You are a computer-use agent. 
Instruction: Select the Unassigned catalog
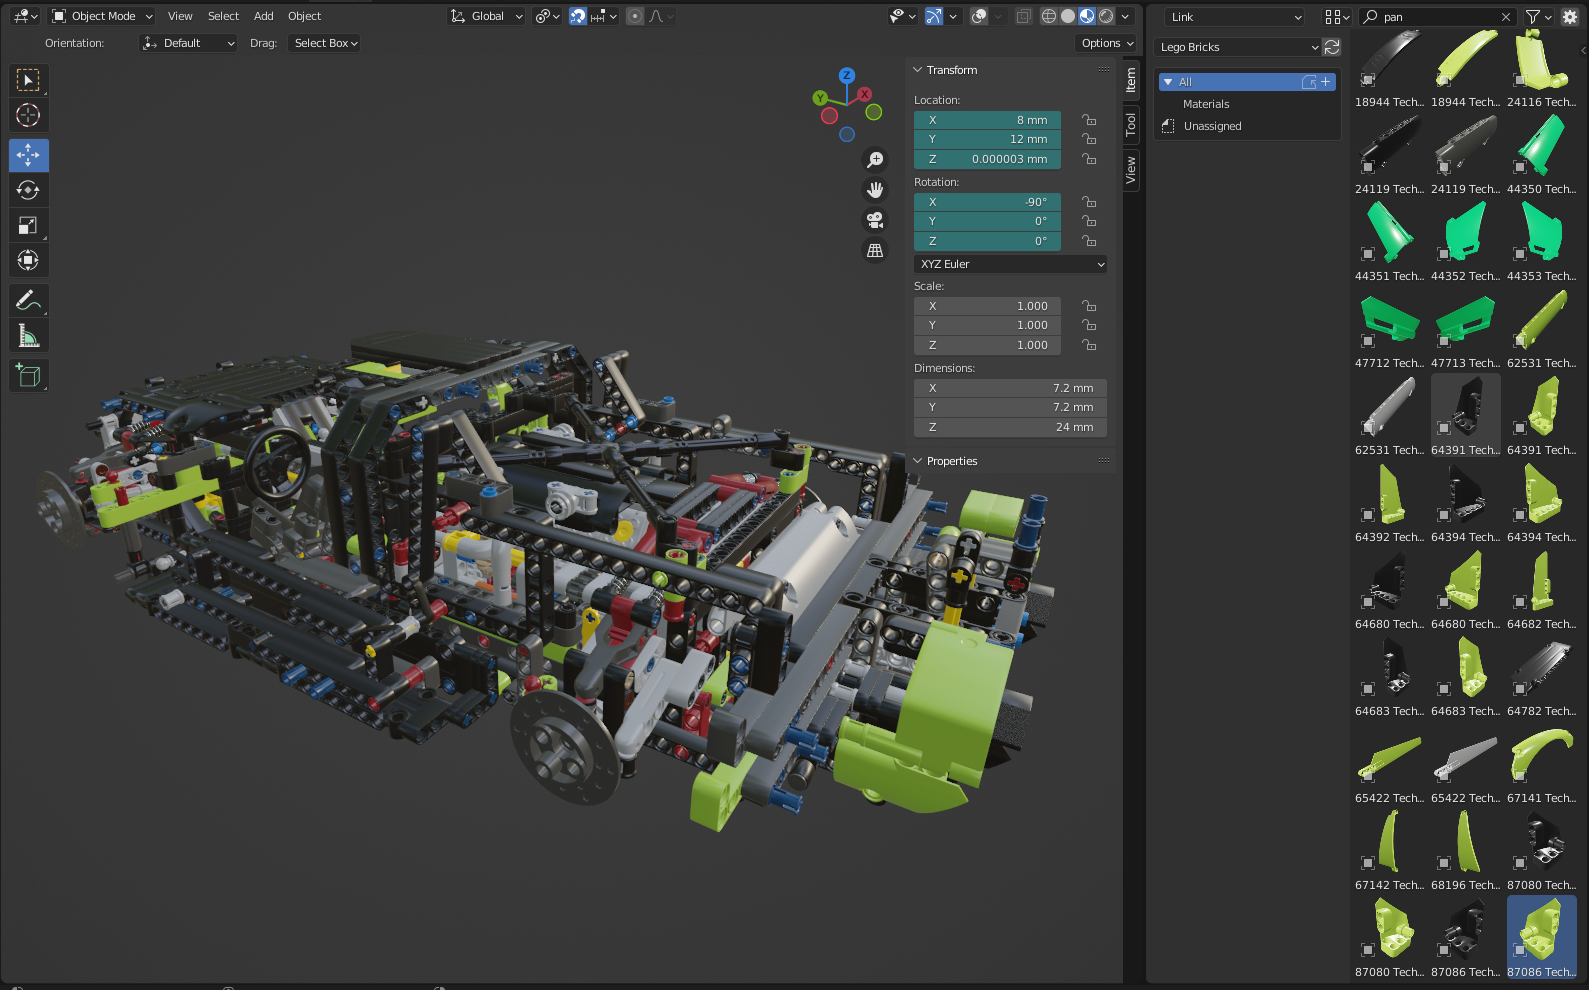point(1212,126)
